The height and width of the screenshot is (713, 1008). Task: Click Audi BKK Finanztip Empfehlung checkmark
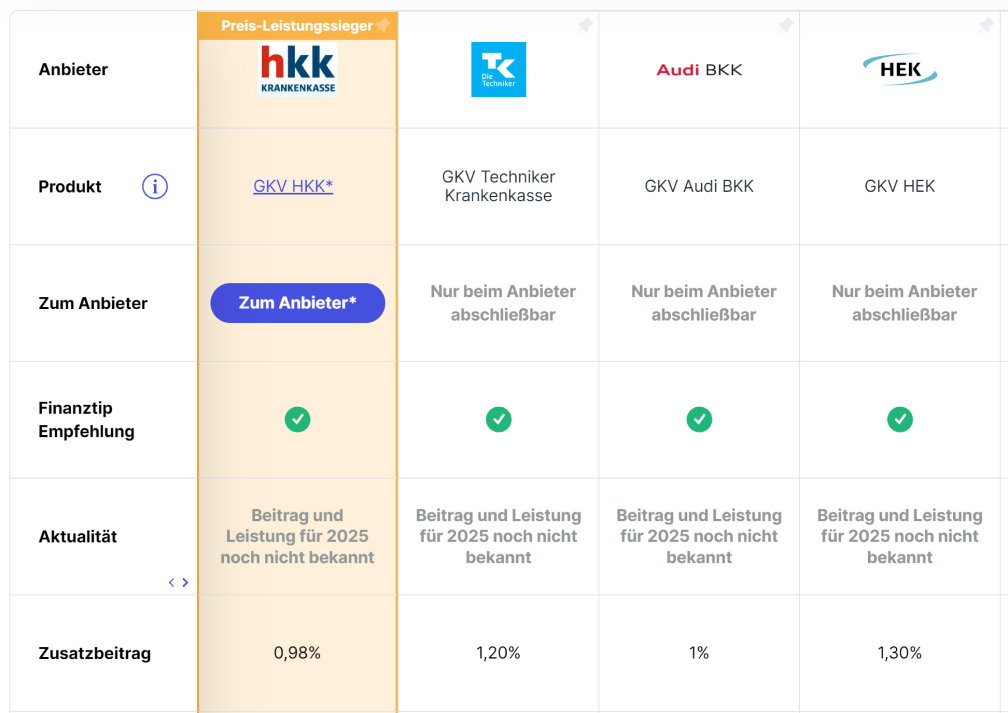point(699,419)
